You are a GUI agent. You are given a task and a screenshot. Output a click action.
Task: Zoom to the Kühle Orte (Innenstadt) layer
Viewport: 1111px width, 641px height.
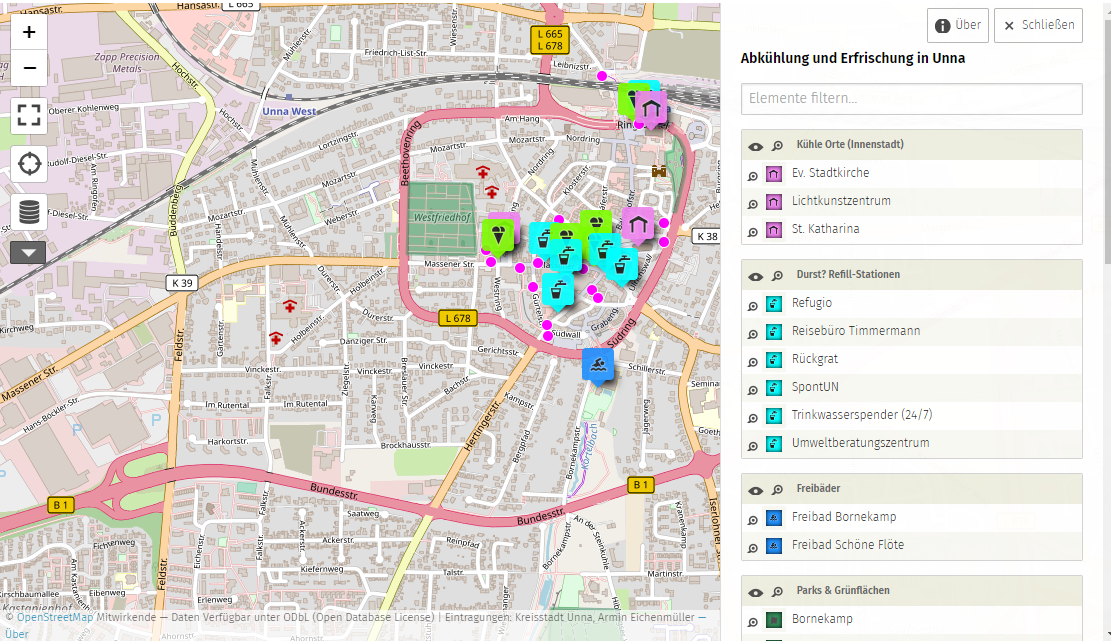click(x=777, y=146)
